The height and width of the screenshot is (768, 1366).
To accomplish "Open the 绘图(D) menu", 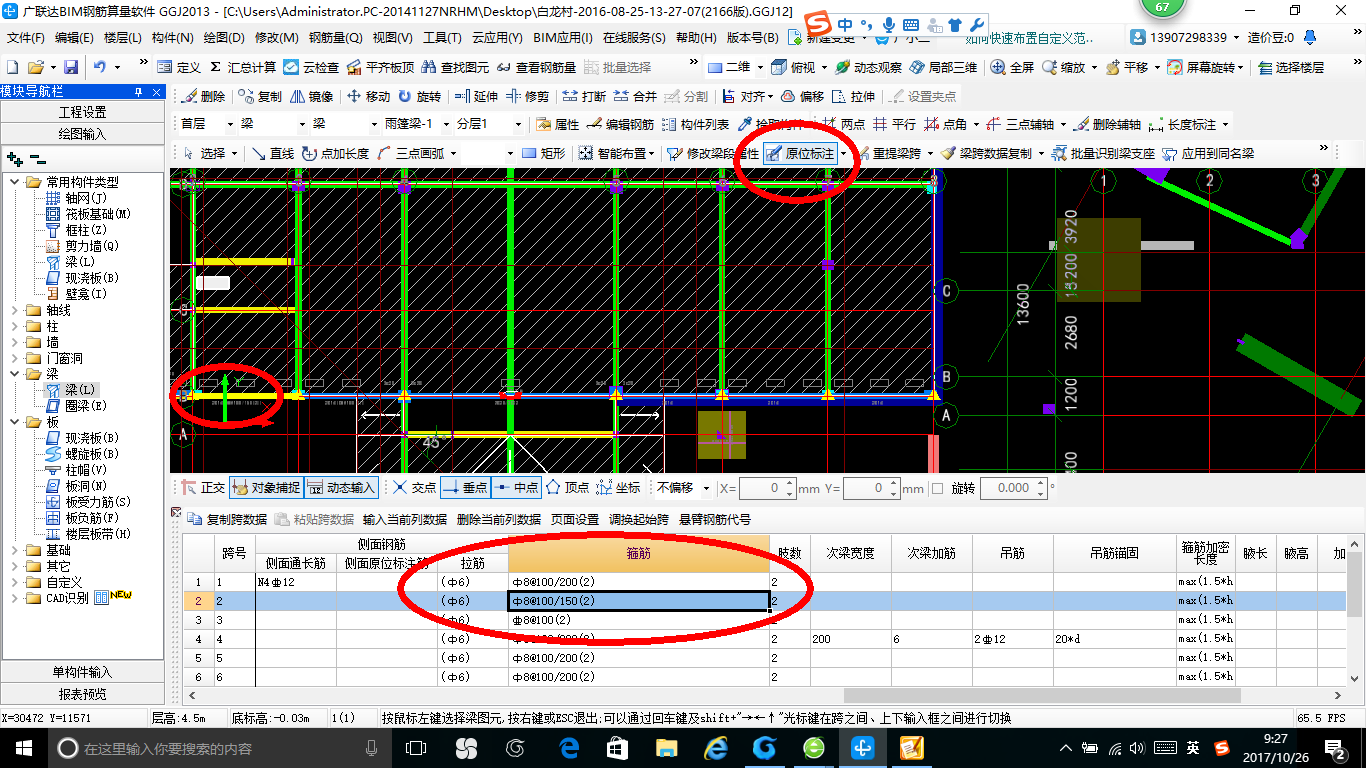I will (x=224, y=38).
